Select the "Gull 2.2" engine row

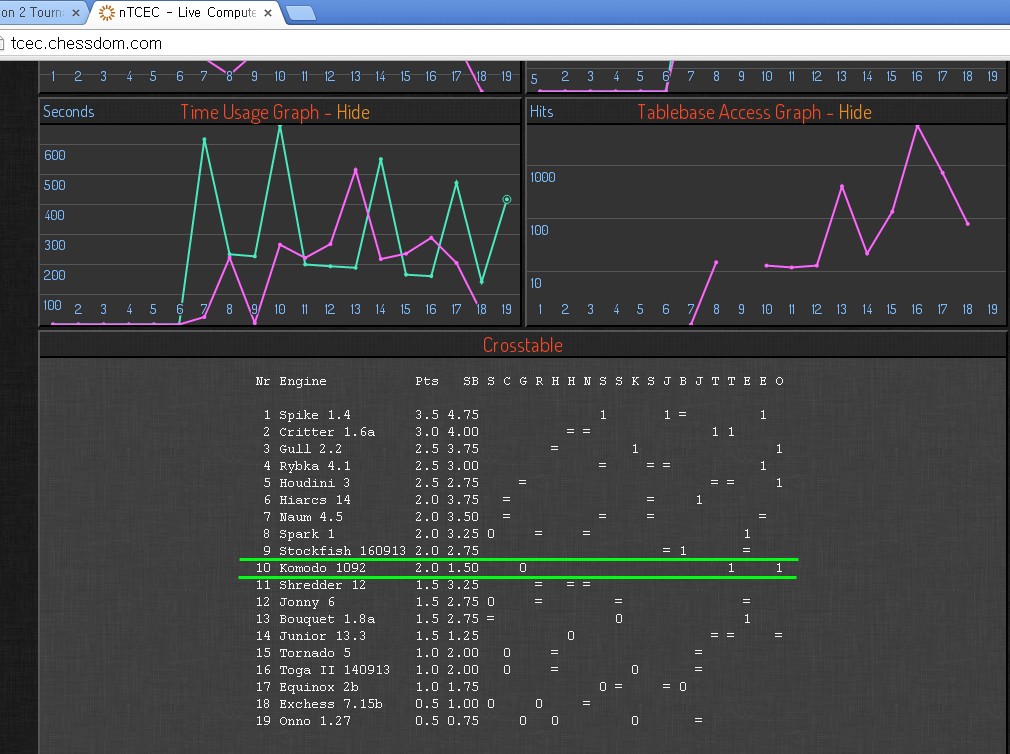pyautogui.click(x=519, y=448)
